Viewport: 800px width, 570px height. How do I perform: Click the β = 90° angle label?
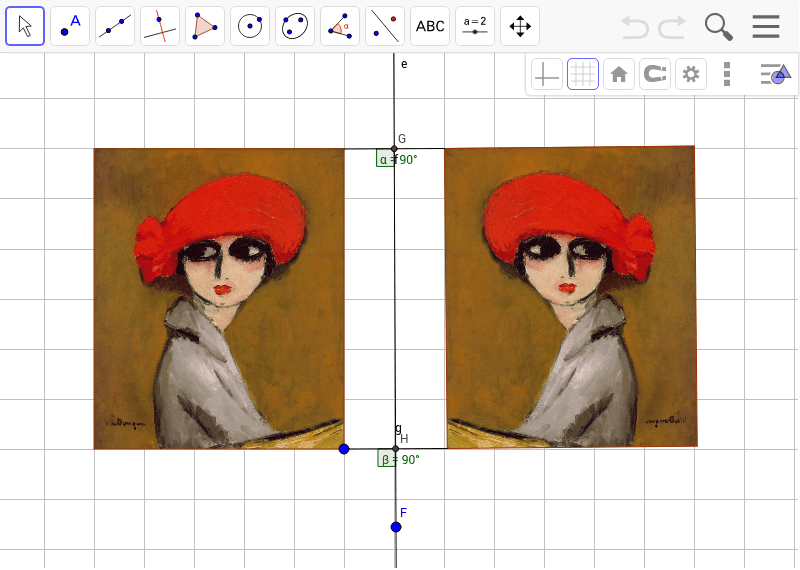(401, 460)
